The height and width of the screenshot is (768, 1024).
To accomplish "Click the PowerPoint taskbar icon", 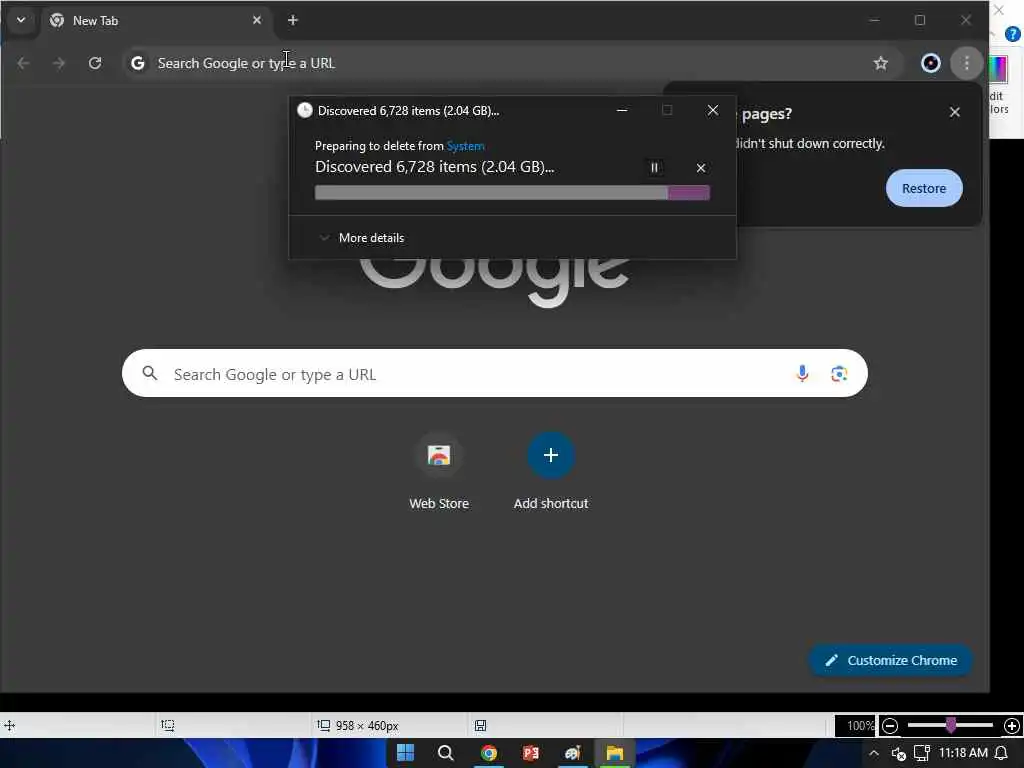I will click(530, 753).
